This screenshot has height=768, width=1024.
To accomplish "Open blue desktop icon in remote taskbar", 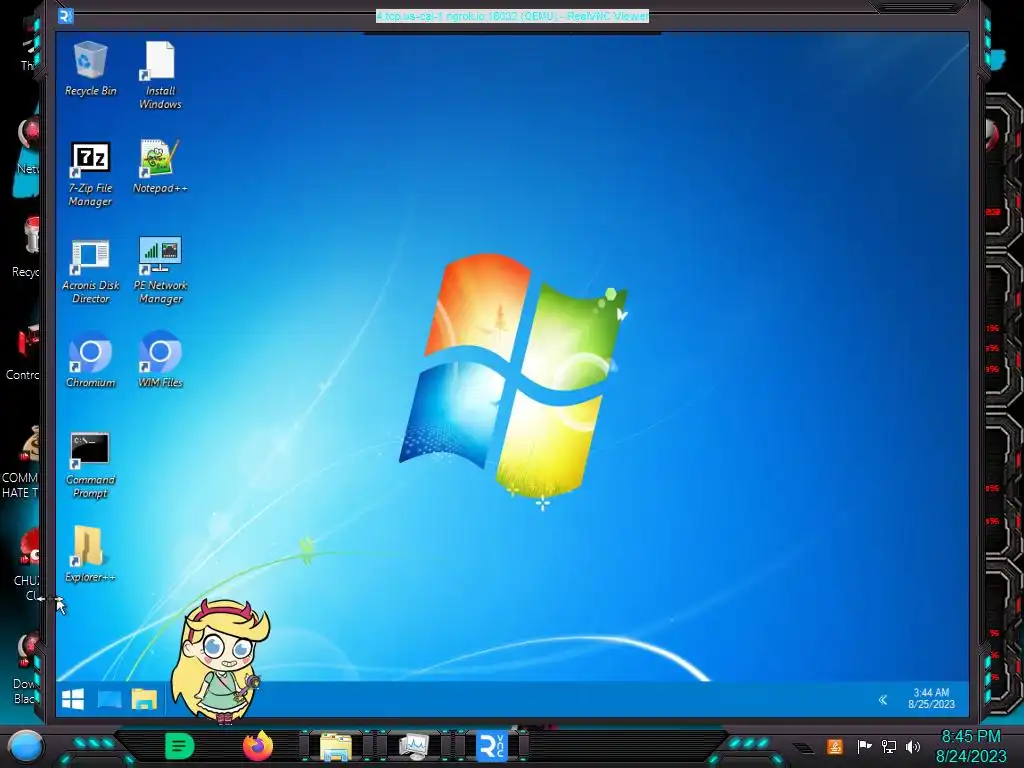I will (109, 699).
